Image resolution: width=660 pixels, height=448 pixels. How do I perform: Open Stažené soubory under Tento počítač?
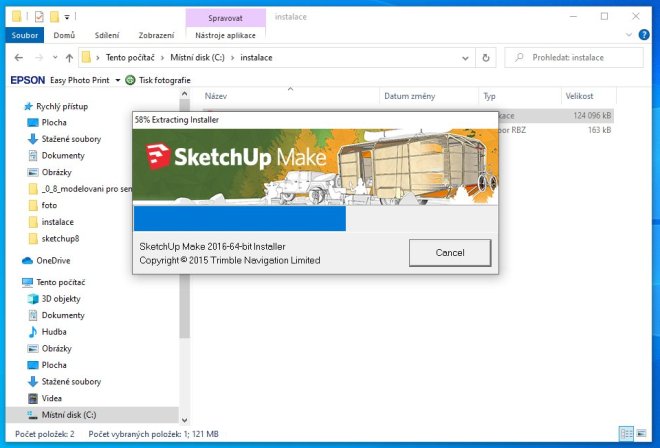click(71, 382)
